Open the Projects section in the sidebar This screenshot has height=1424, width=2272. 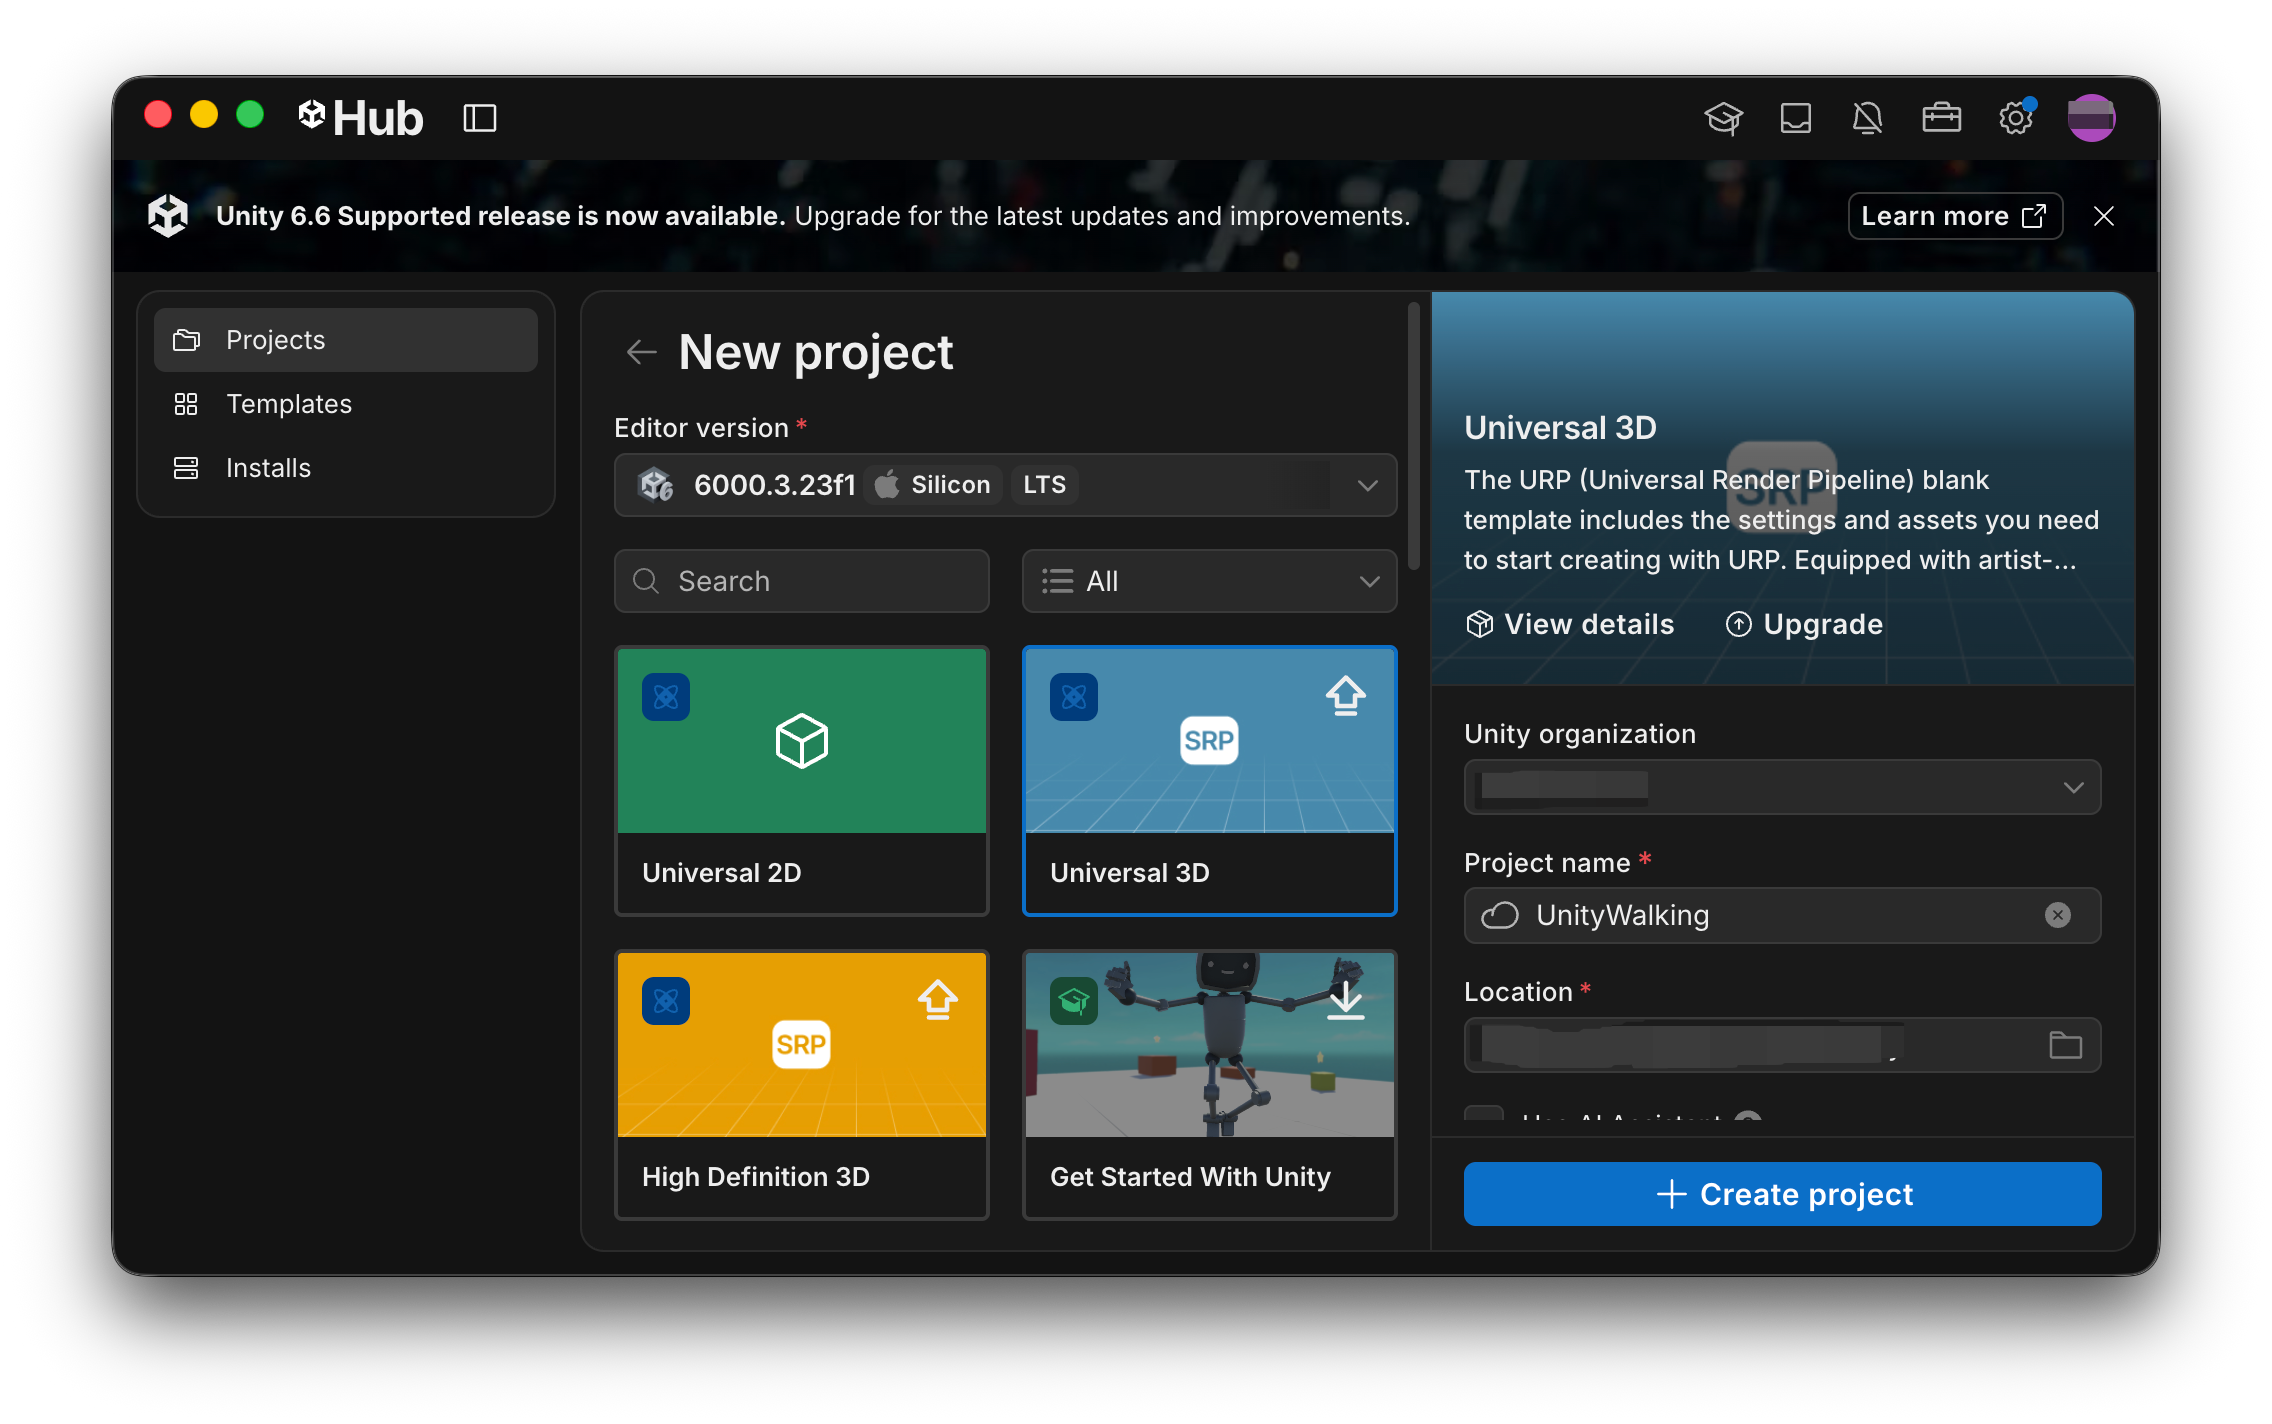click(x=345, y=340)
